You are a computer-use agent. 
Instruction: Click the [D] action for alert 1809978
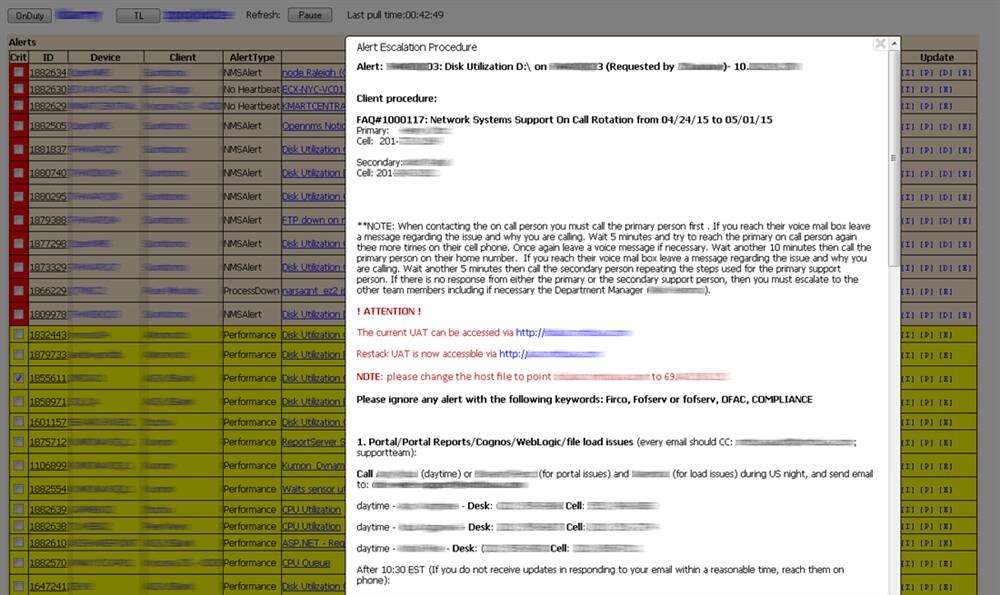point(946,315)
